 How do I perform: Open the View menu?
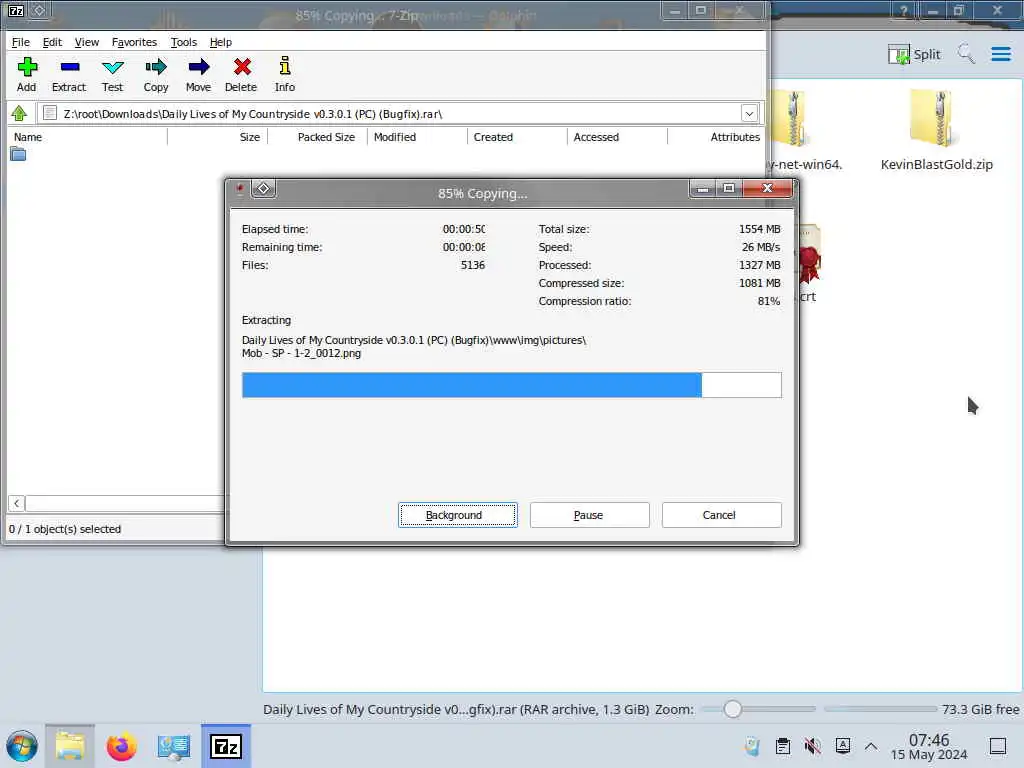click(87, 42)
